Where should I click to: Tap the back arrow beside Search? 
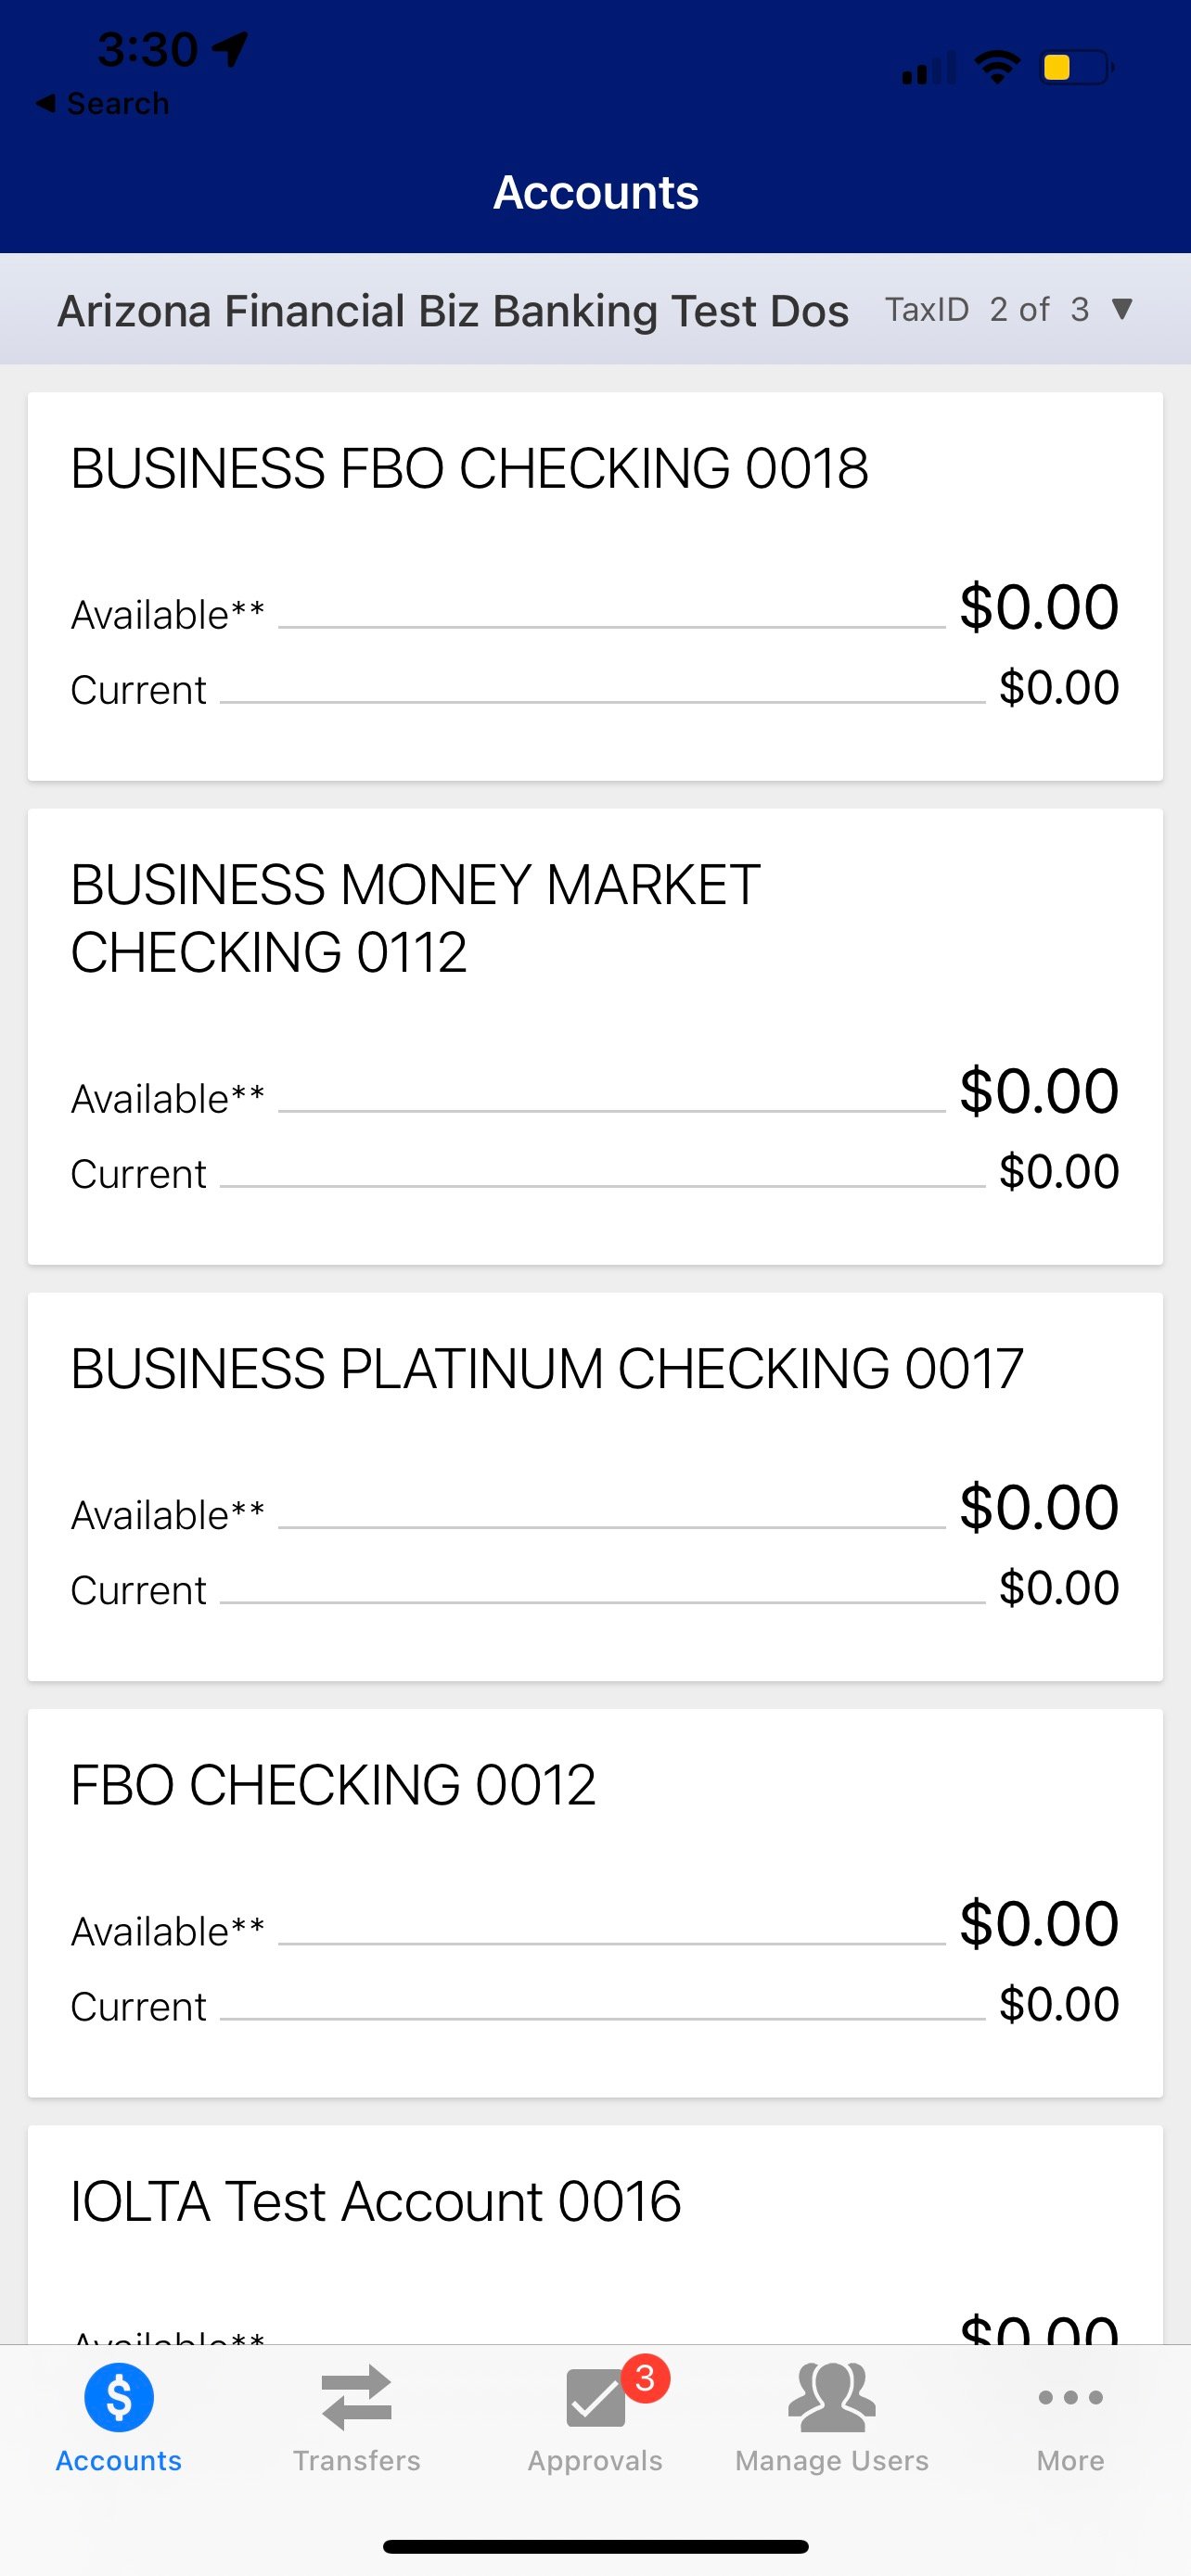pos(45,103)
